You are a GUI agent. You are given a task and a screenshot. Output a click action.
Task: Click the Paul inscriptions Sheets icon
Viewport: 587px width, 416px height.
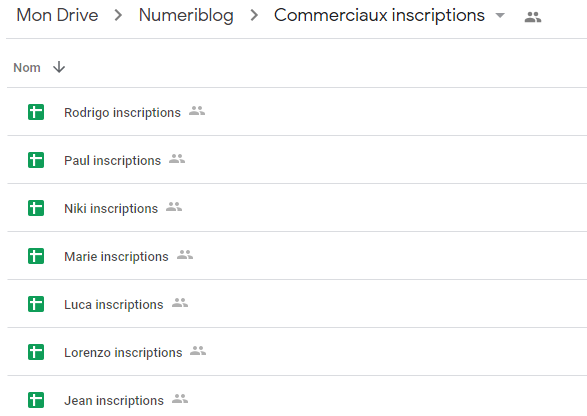click(36, 160)
